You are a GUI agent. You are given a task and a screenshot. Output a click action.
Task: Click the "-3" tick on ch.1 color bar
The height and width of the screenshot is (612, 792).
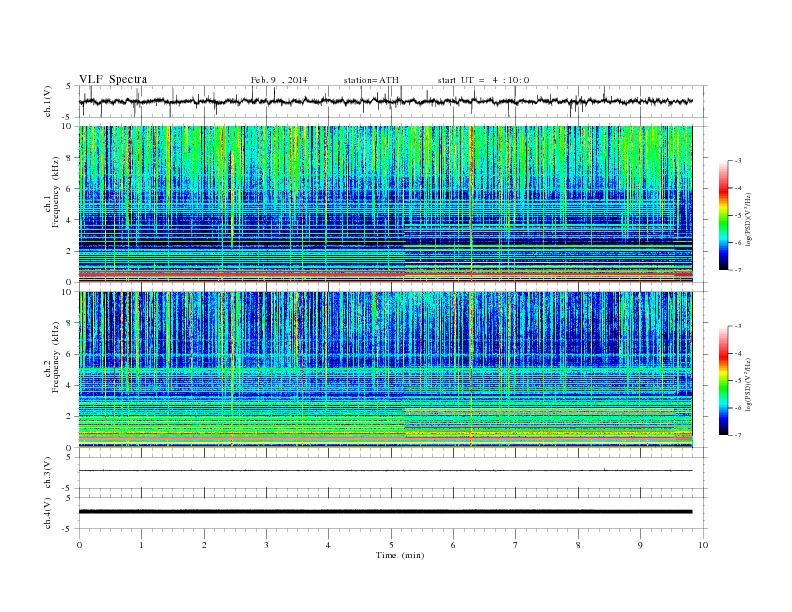click(738, 161)
